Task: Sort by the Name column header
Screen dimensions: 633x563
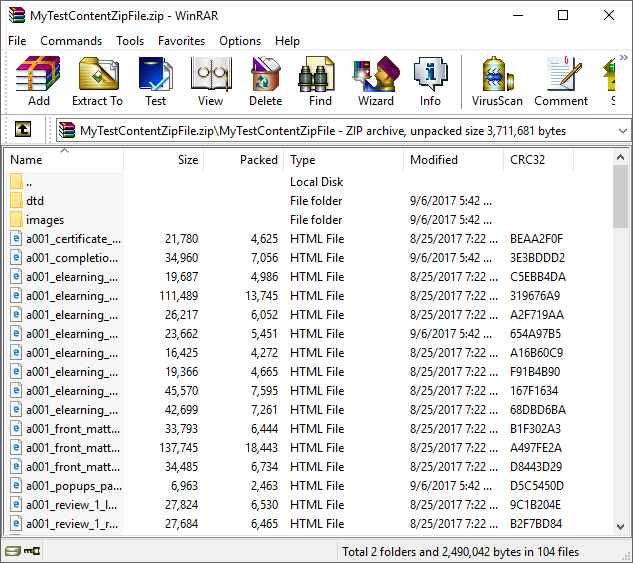Action: [65, 160]
